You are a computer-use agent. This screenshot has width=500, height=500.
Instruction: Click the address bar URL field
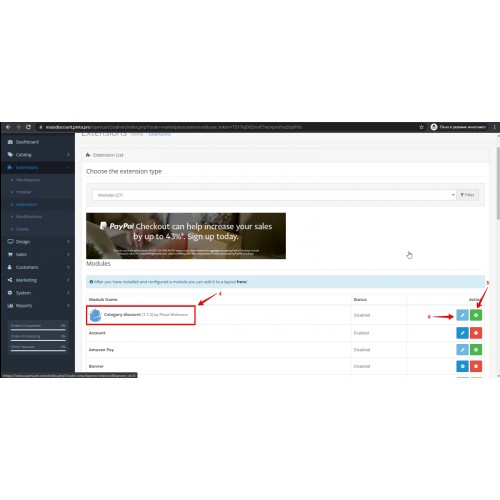point(173,127)
